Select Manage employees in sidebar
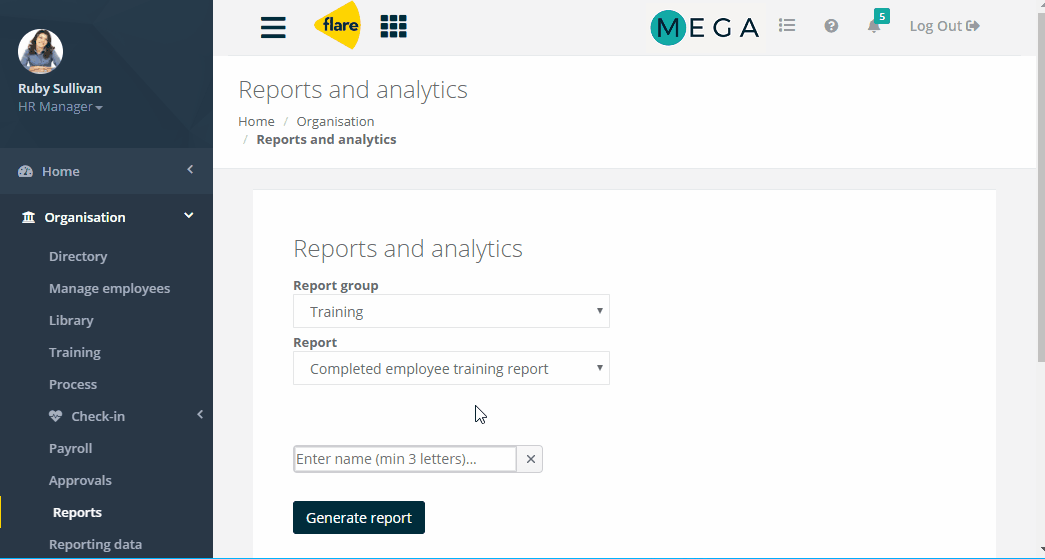 click(x=109, y=288)
